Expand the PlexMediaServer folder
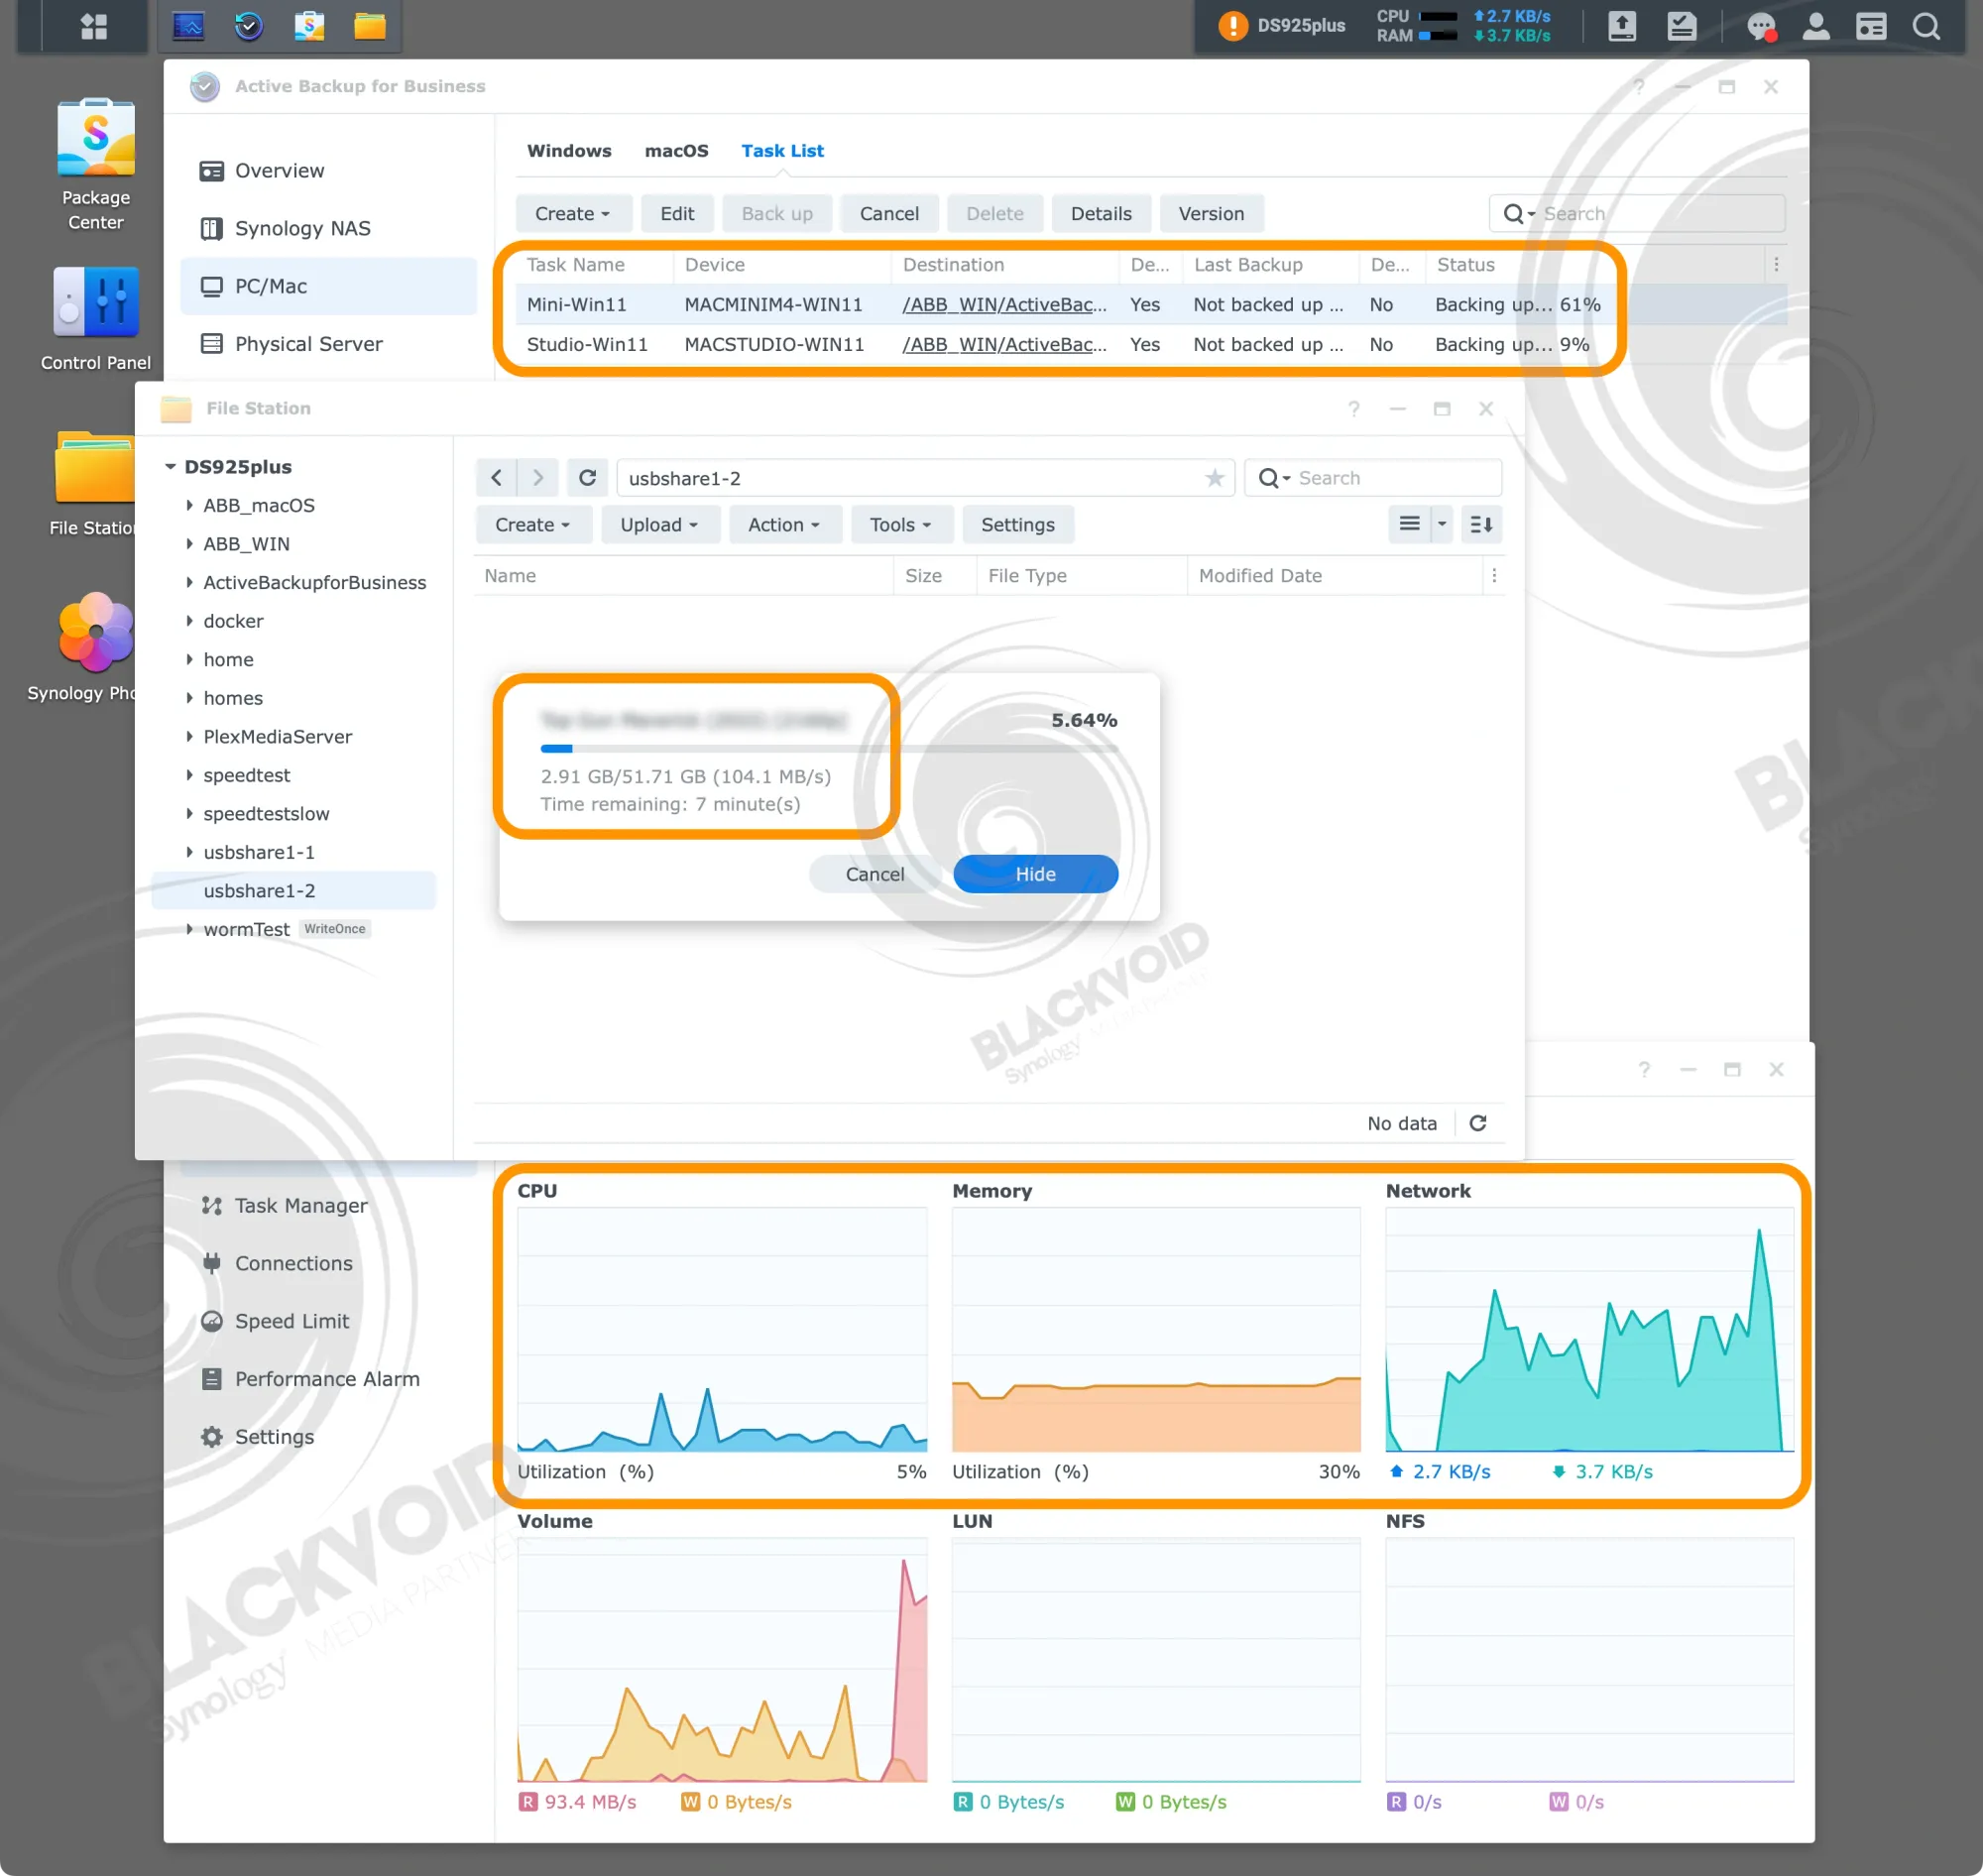Viewport: 1983px width, 1876px height. click(189, 736)
